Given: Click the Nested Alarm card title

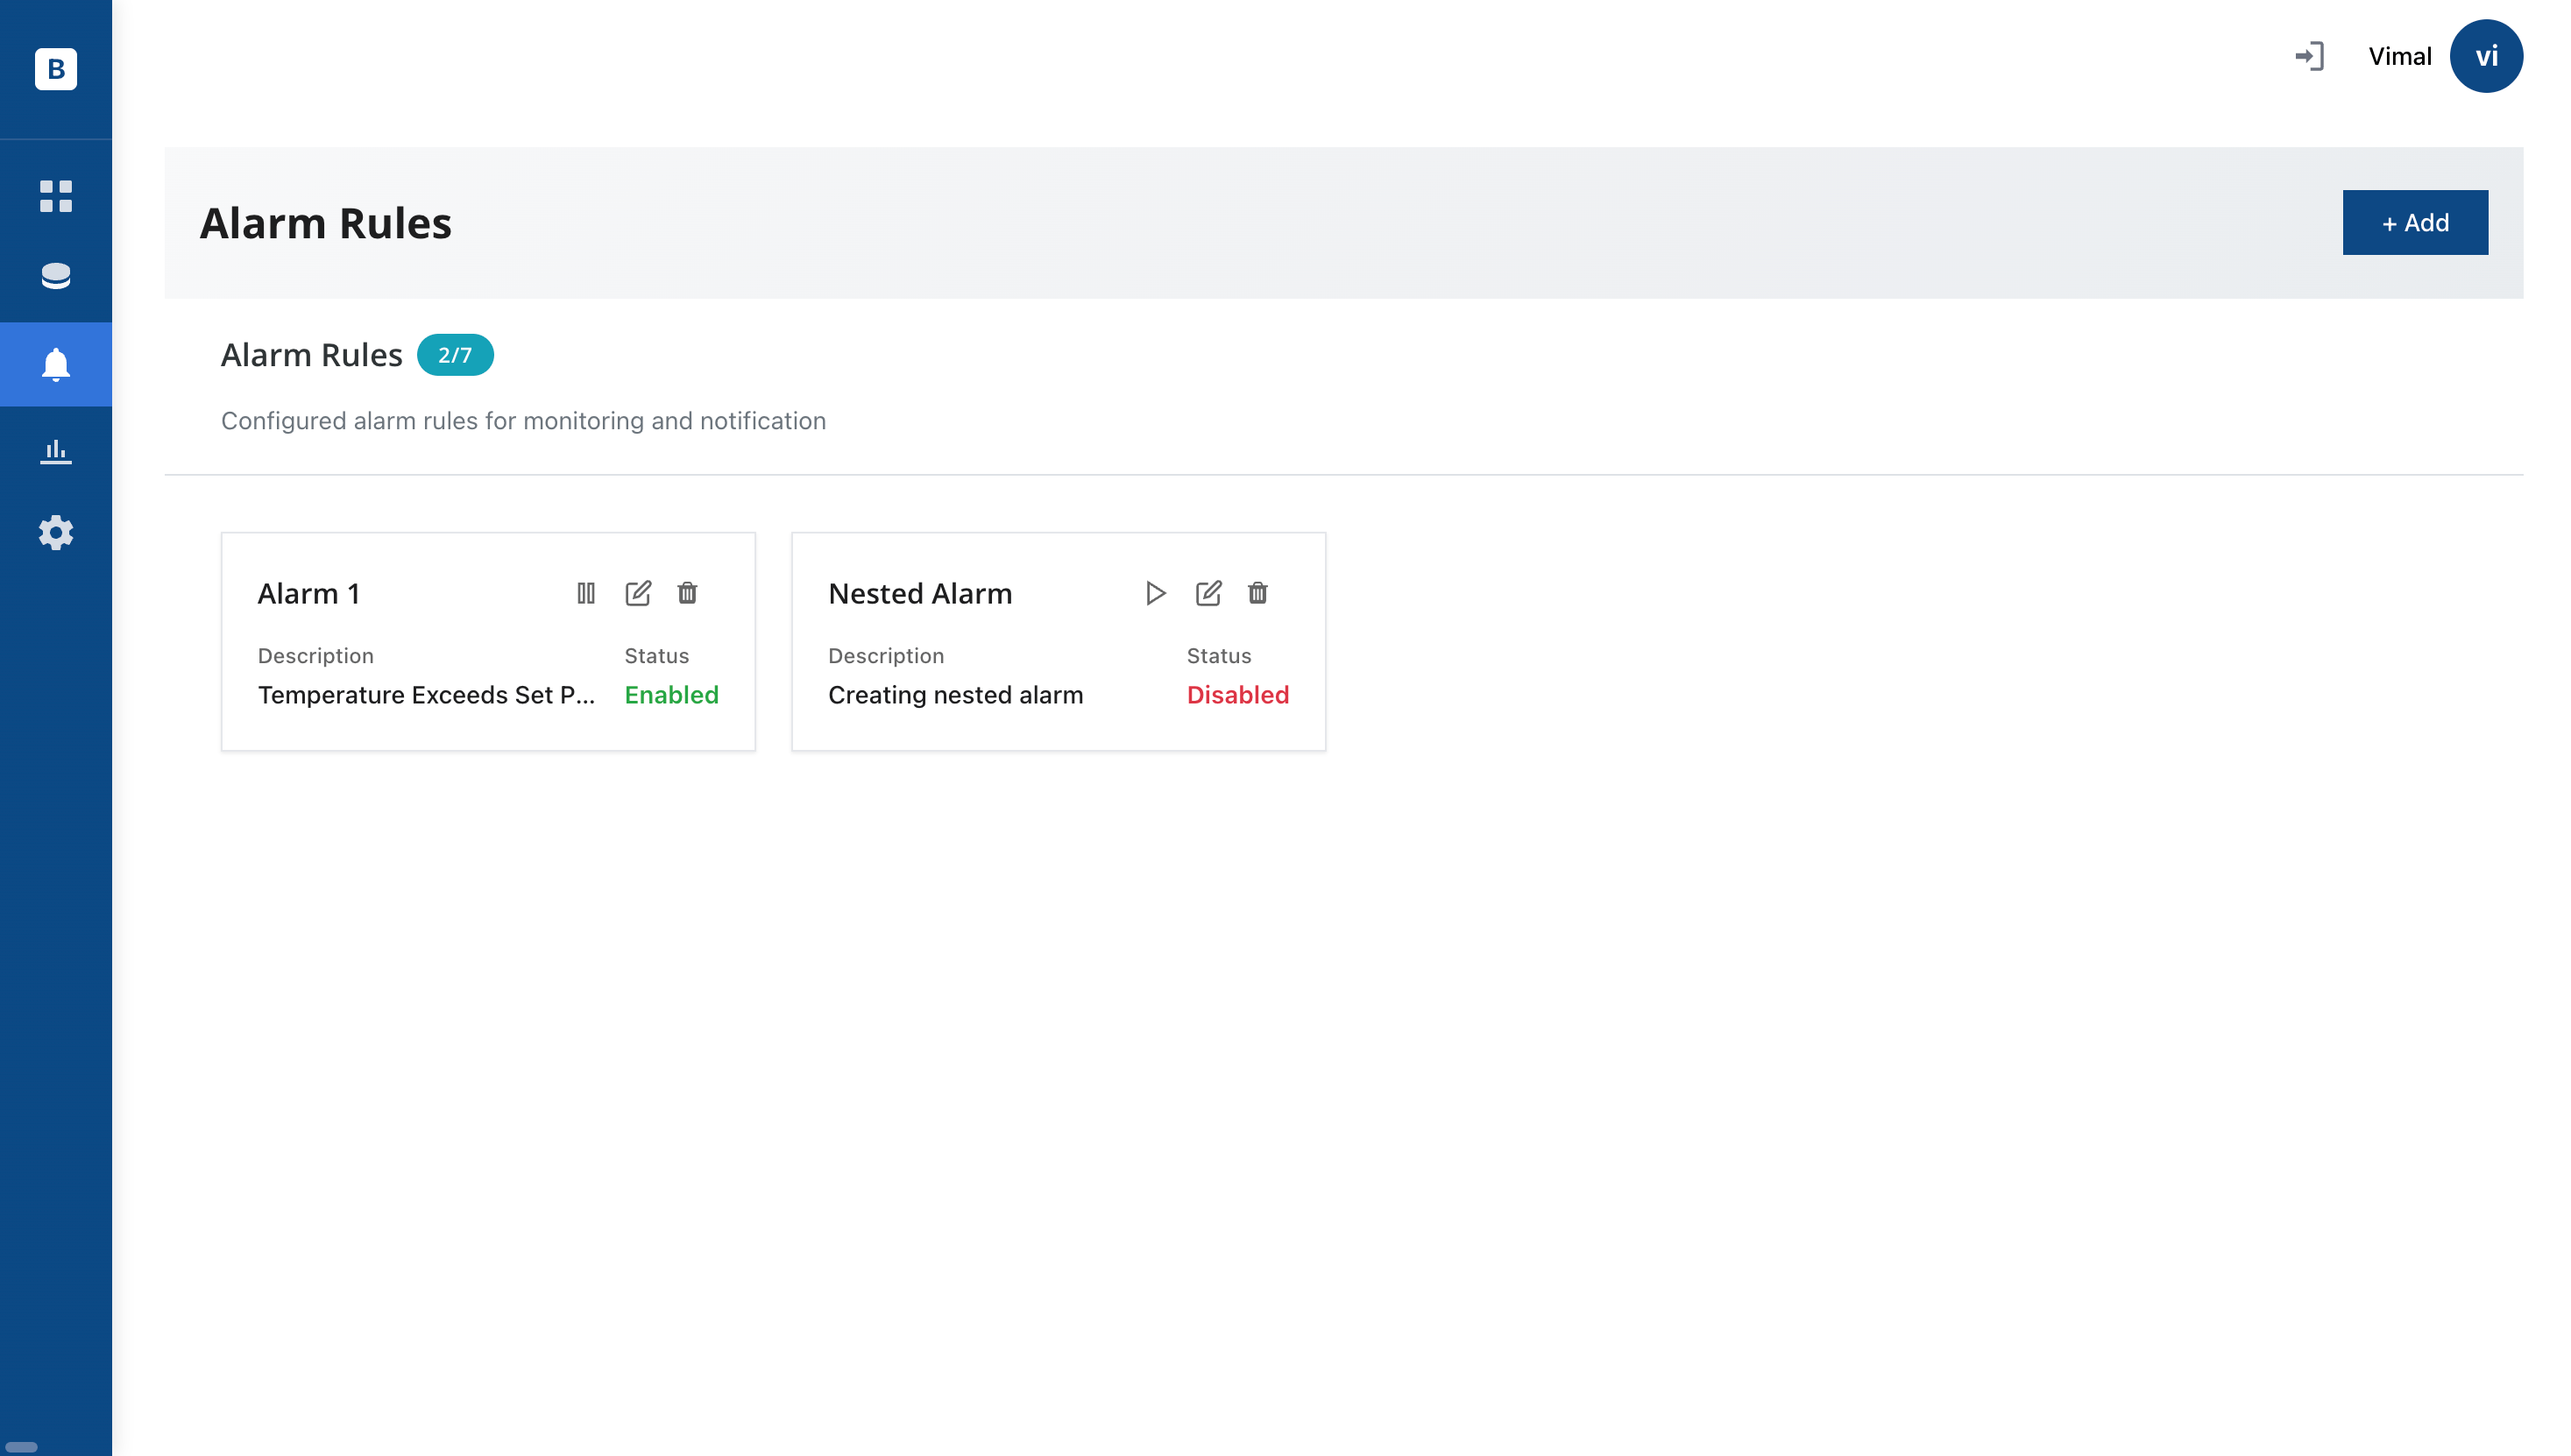Looking at the screenshot, I should pyautogui.click(x=919, y=593).
